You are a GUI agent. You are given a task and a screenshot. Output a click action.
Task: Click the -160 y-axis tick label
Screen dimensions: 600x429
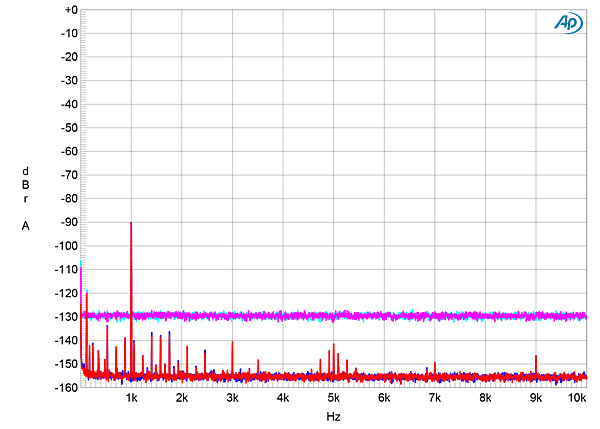(x=67, y=387)
